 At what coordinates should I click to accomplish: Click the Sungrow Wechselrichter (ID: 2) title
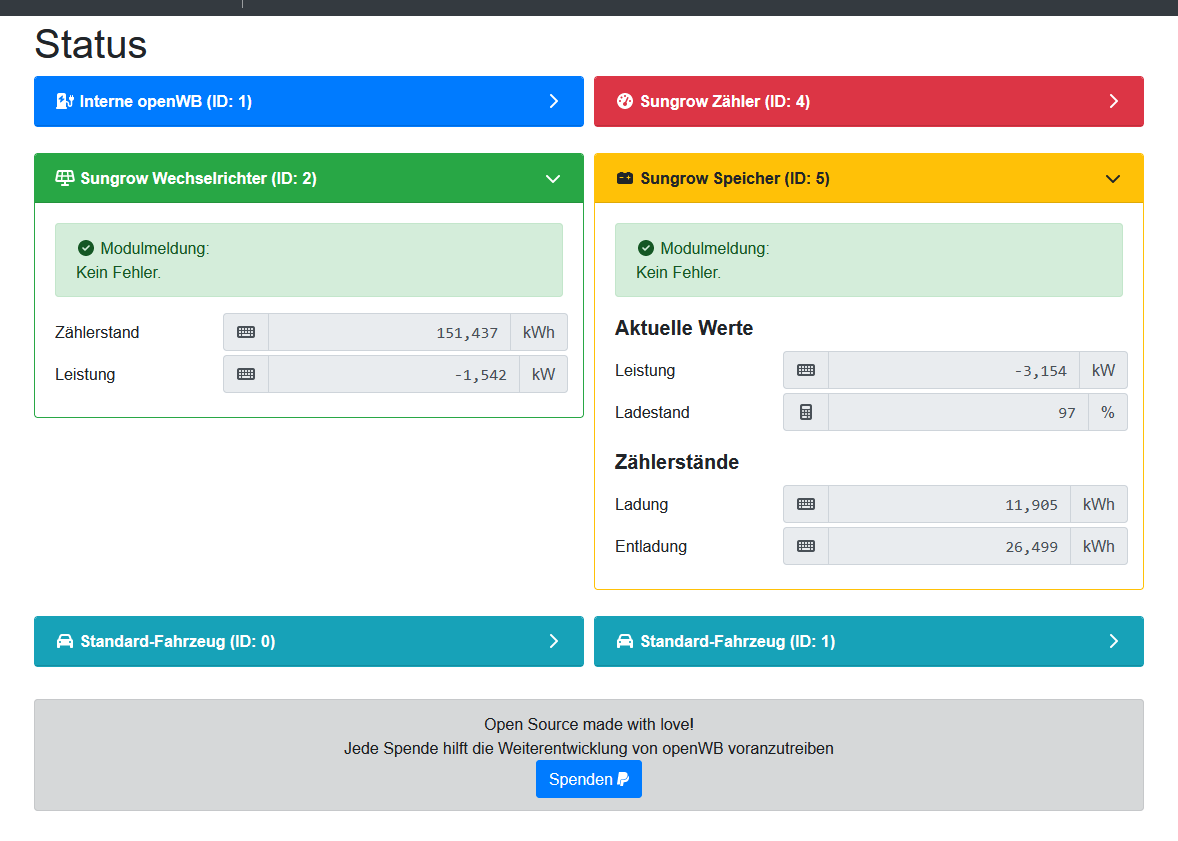(x=198, y=178)
